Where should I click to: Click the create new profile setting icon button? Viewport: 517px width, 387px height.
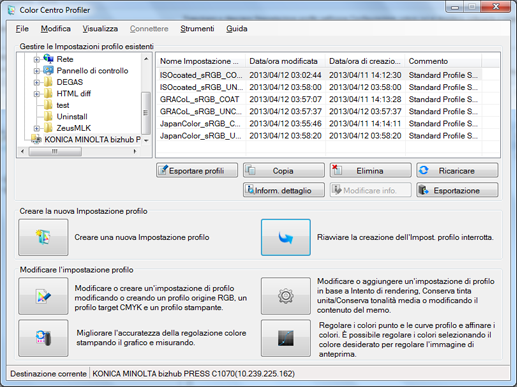[x=43, y=237]
